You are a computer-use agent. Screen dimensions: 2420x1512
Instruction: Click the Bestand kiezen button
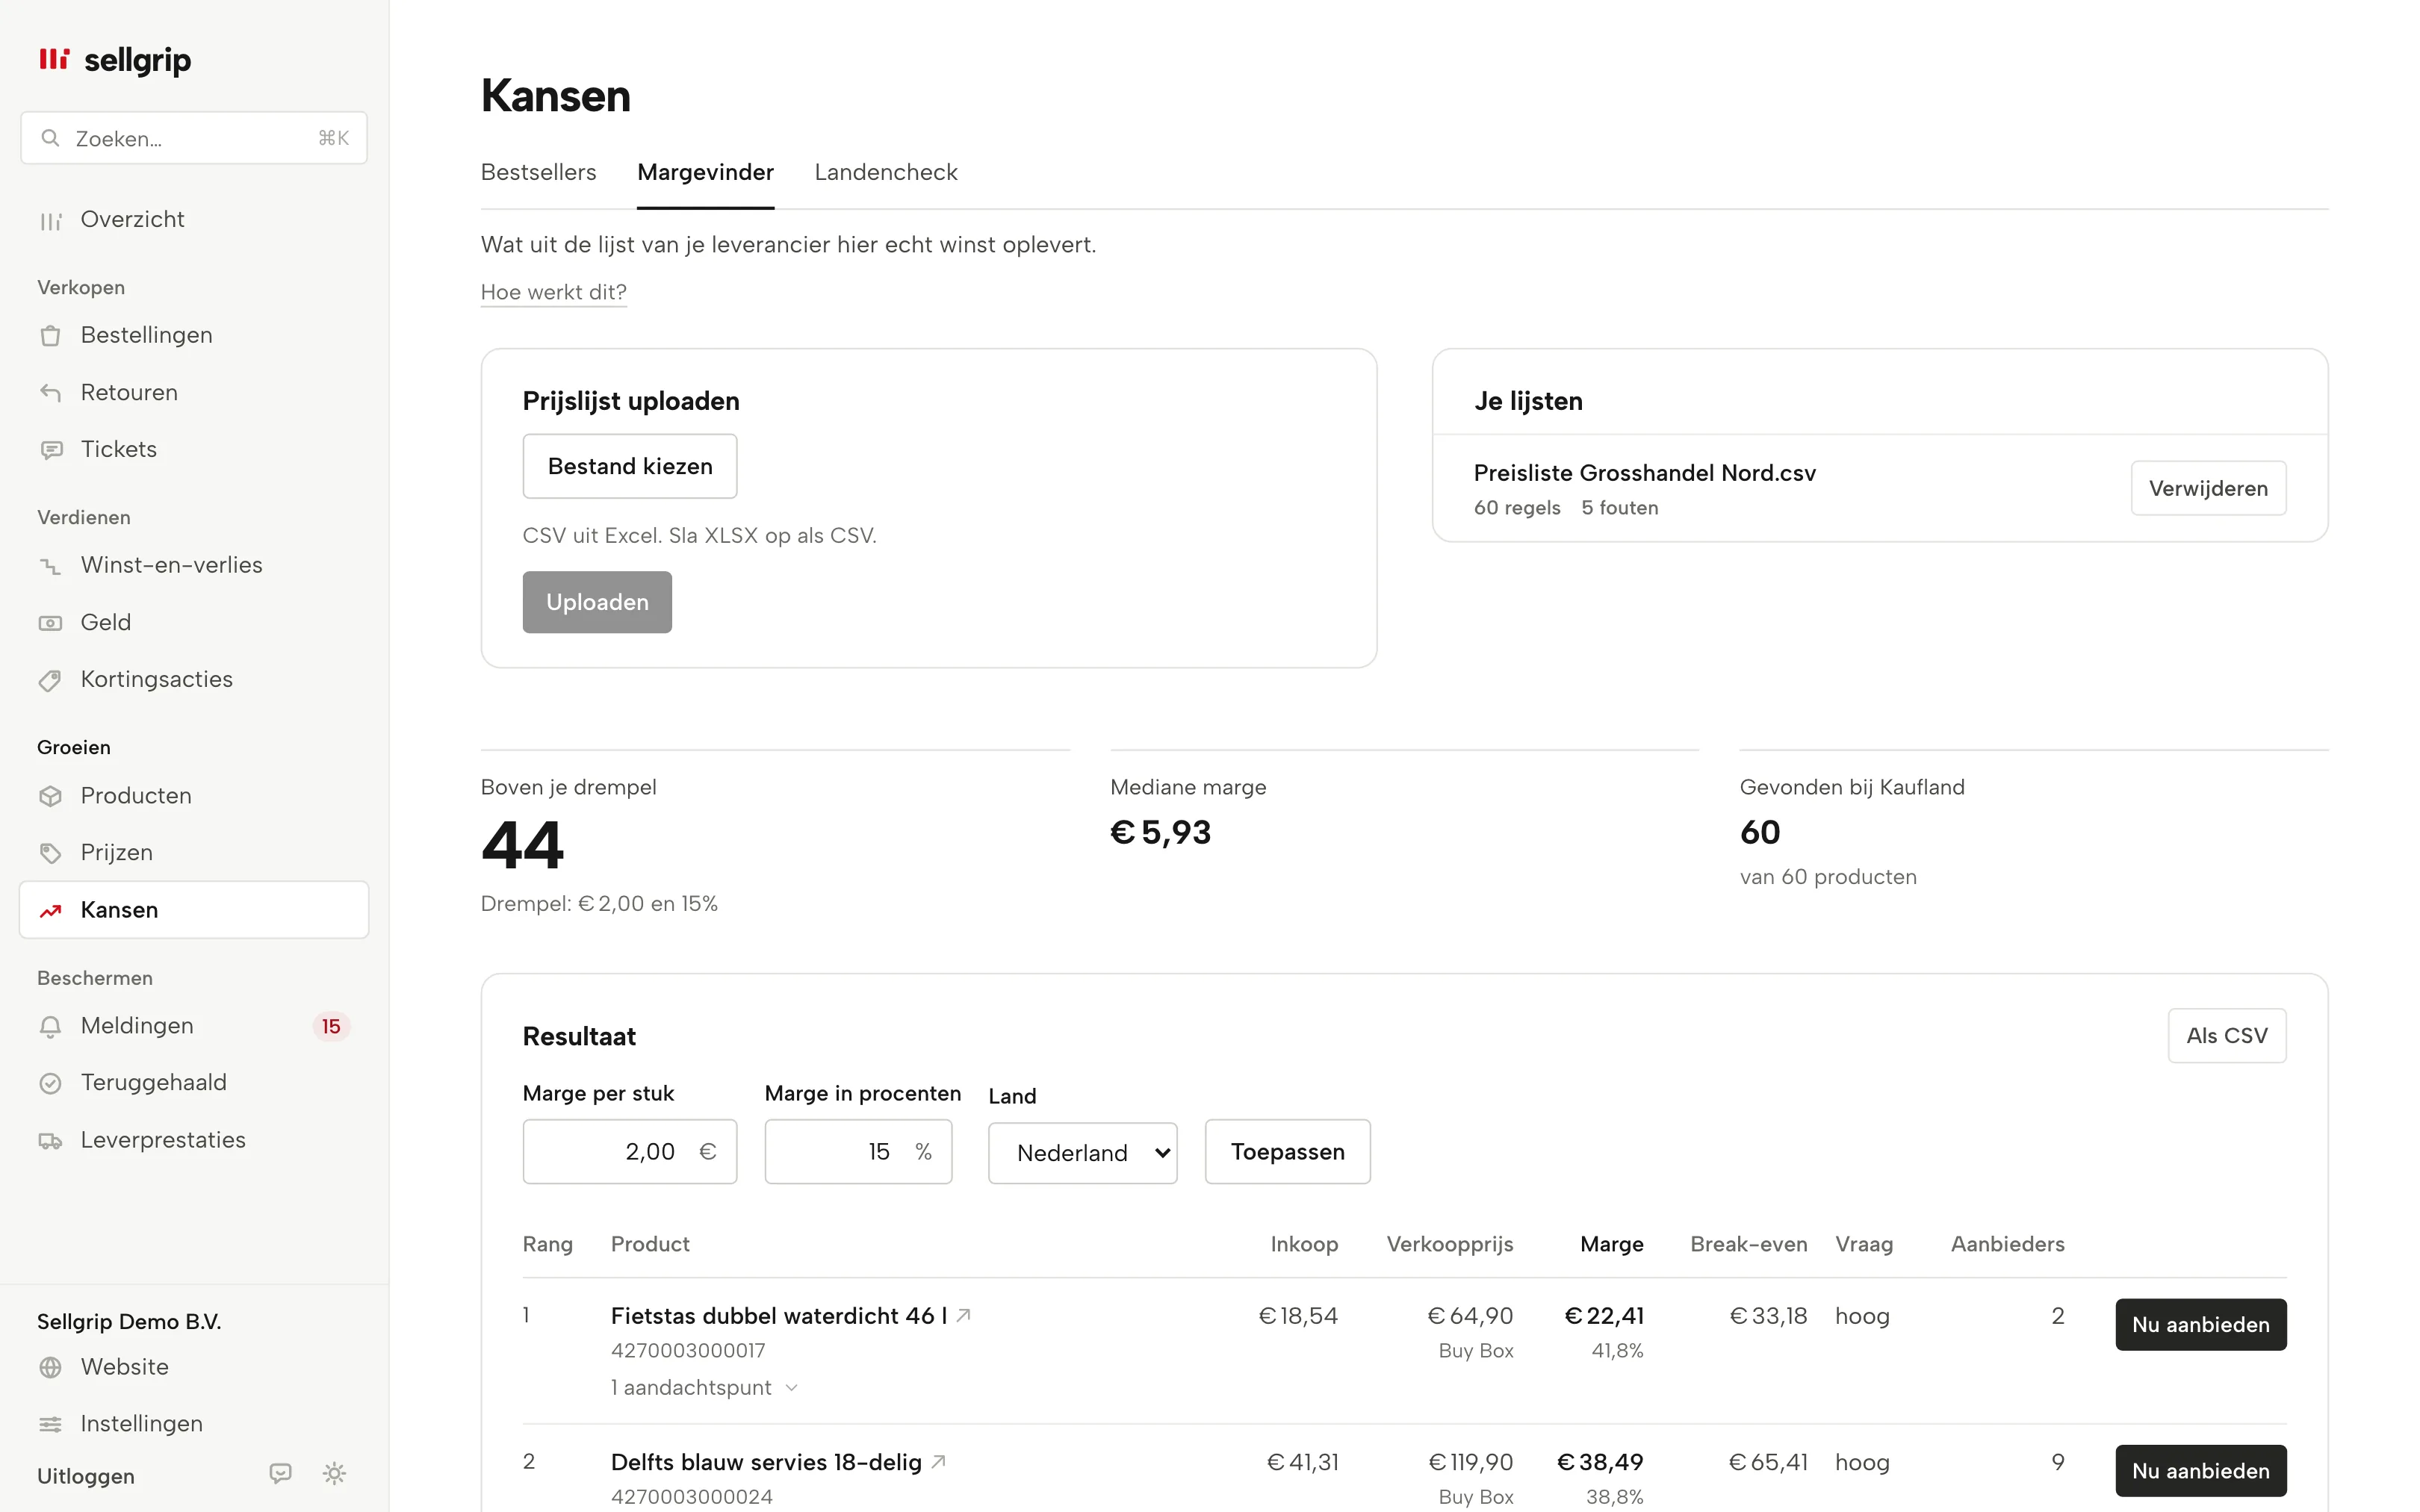[x=629, y=466]
